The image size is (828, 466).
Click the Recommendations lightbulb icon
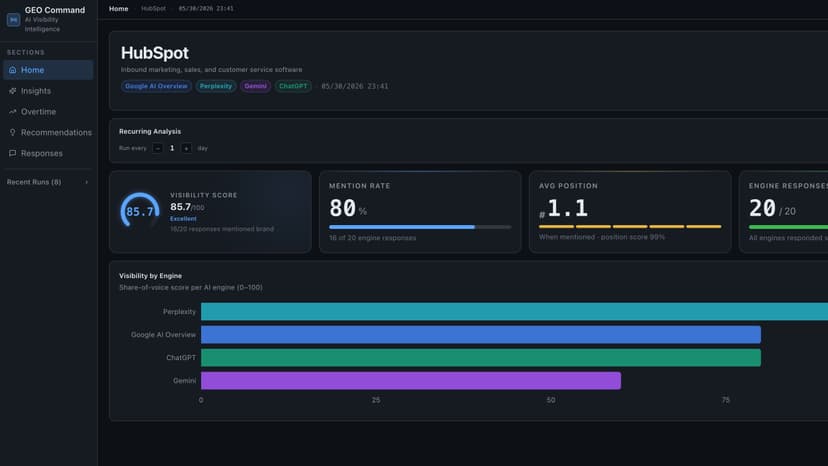[x=13, y=132]
